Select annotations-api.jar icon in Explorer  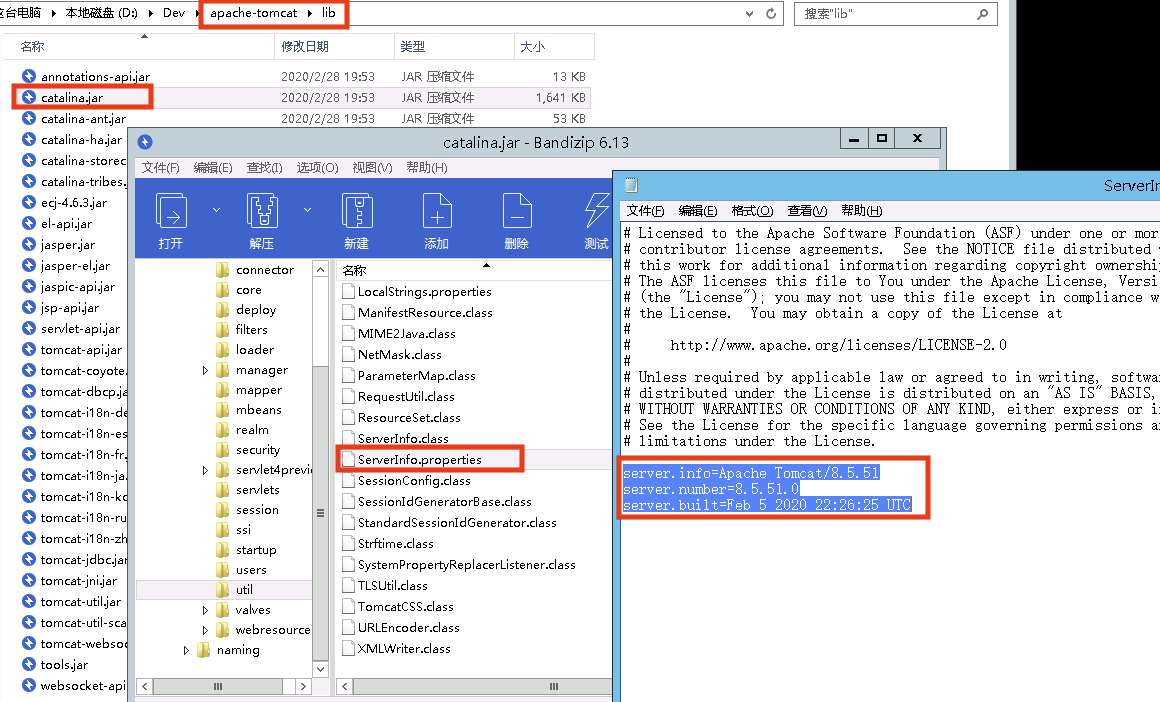(x=29, y=75)
